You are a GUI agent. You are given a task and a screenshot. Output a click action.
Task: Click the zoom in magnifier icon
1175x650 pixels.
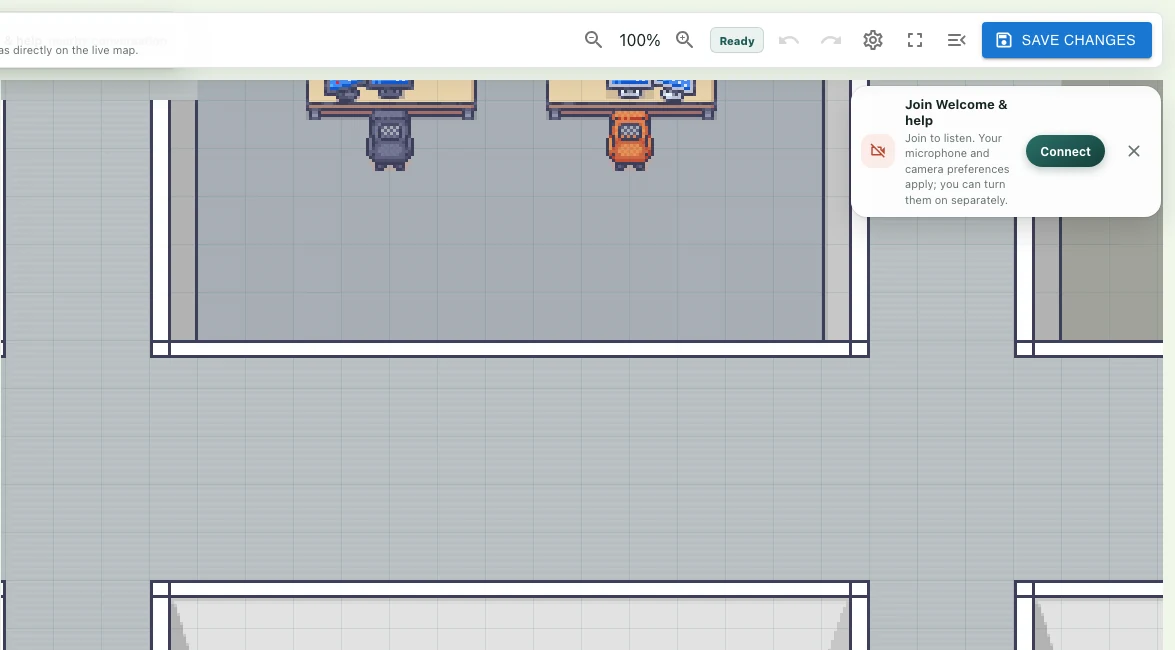684,40
